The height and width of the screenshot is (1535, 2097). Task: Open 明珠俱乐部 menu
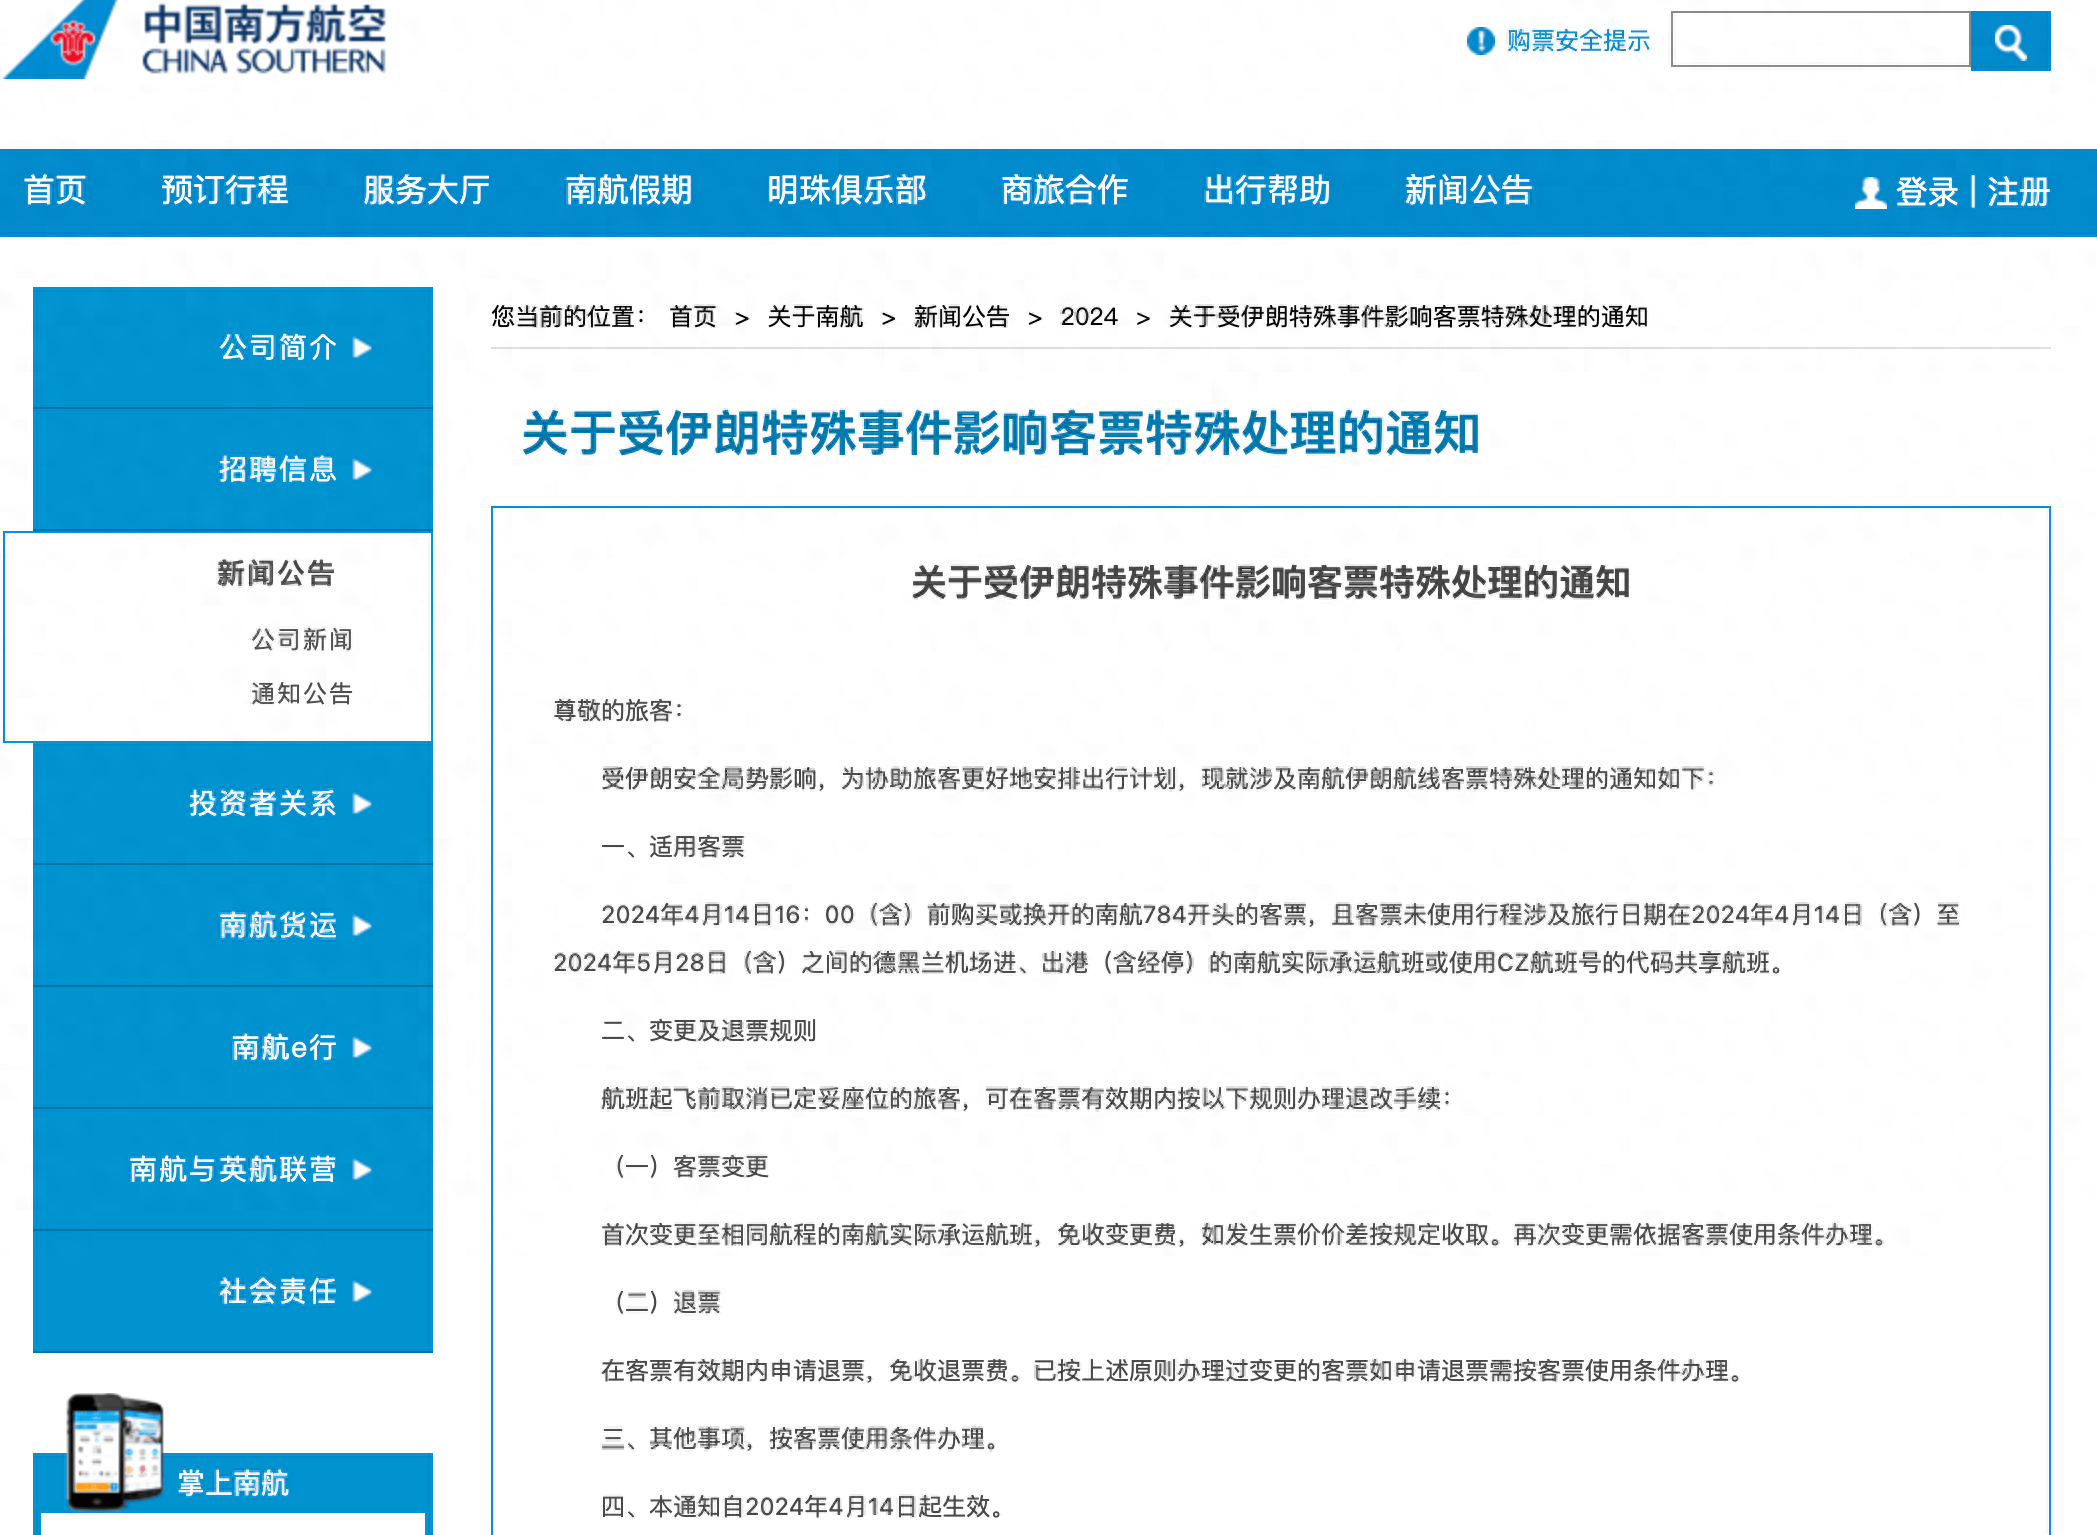pos(847,190)
